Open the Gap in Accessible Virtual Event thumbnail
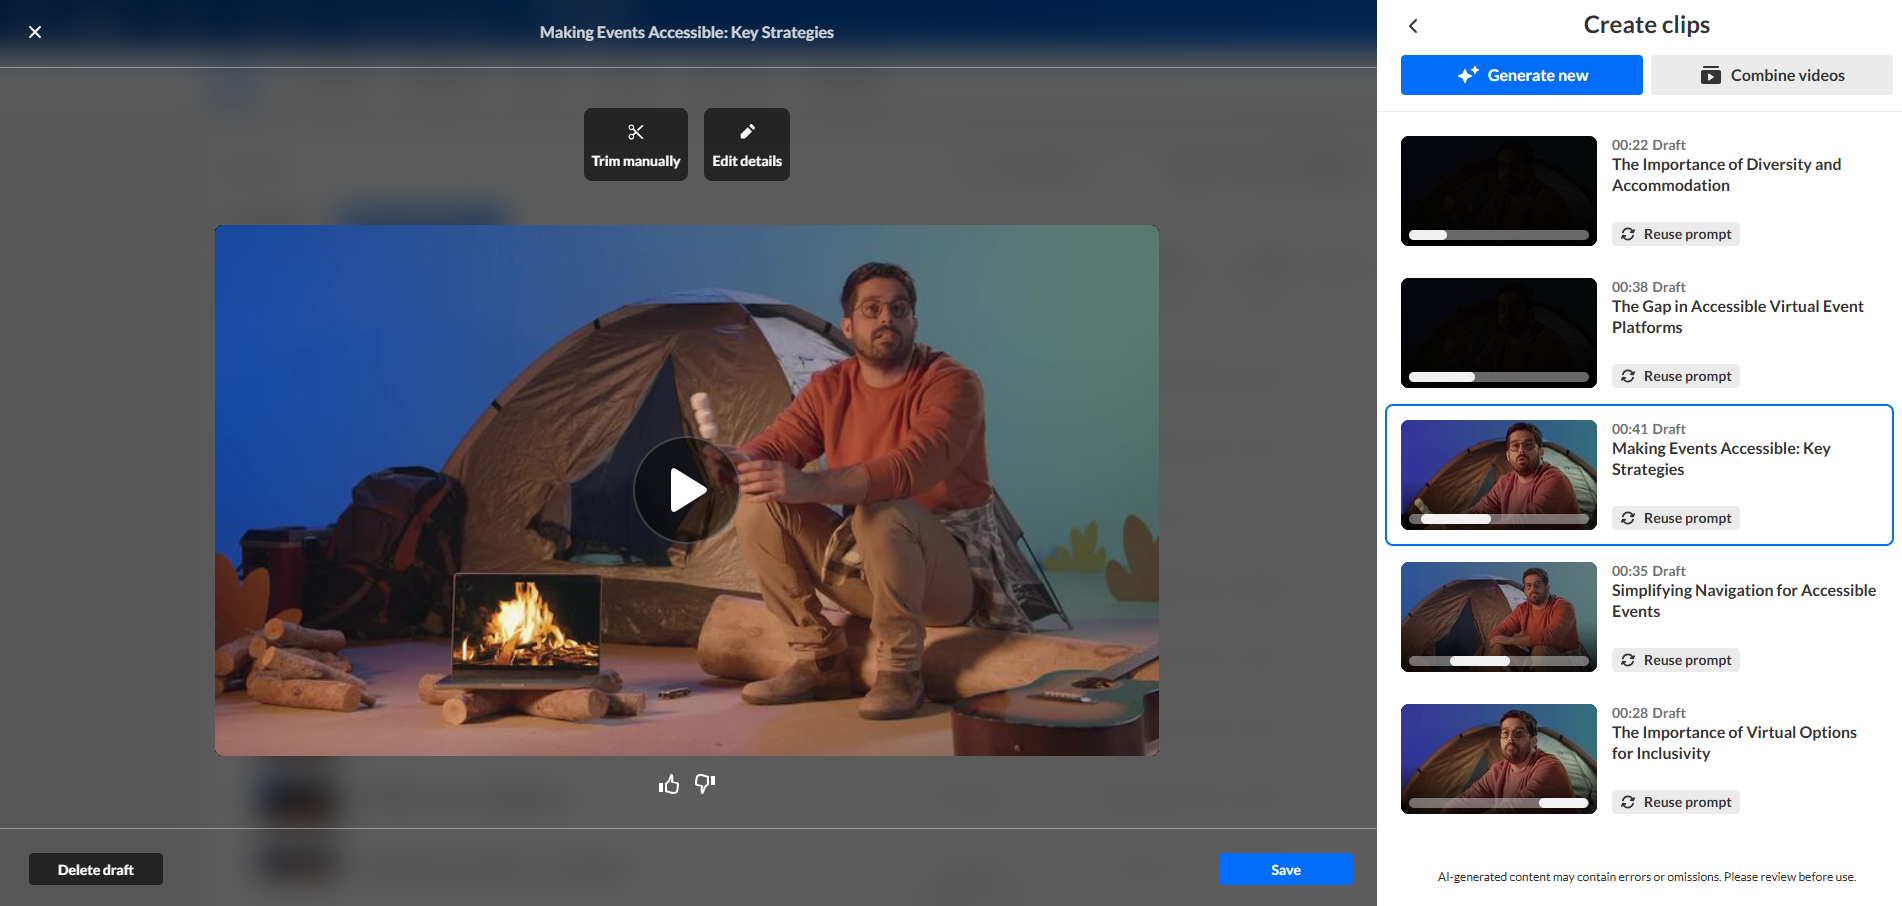 point(1498,333)
